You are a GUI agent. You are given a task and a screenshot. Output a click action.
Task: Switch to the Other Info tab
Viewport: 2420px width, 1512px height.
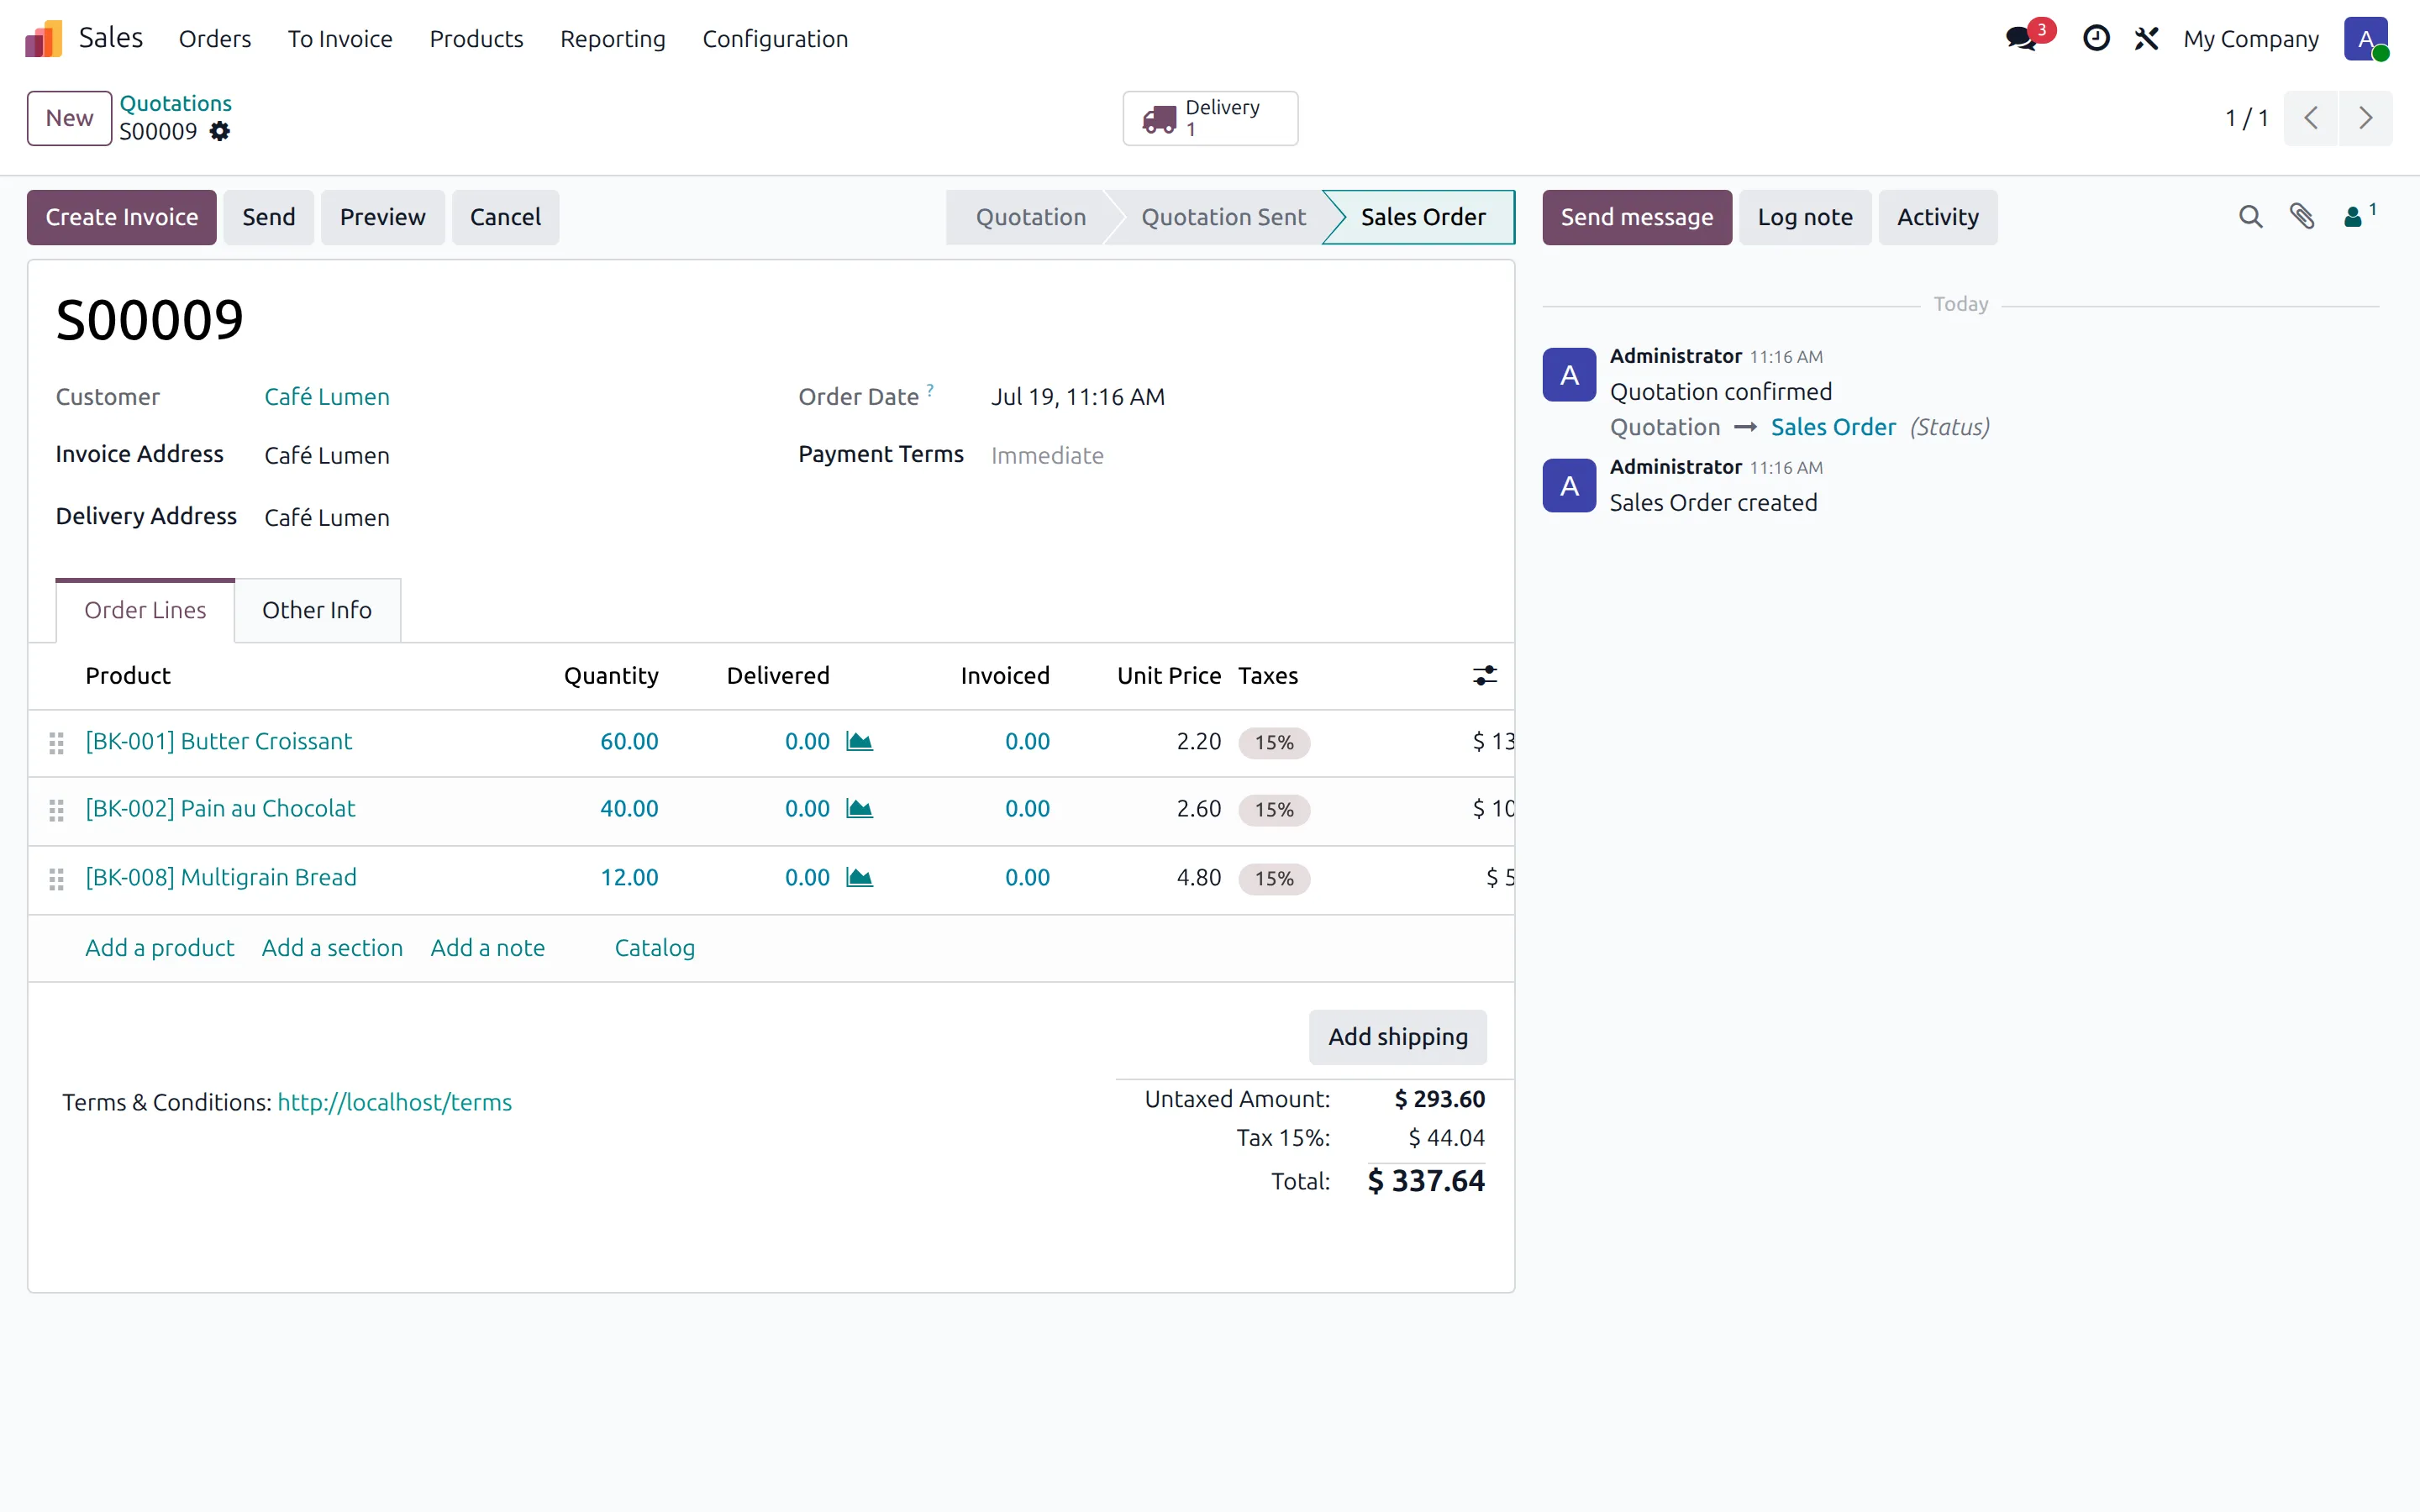pyautogui.click(x=317, y=610)
